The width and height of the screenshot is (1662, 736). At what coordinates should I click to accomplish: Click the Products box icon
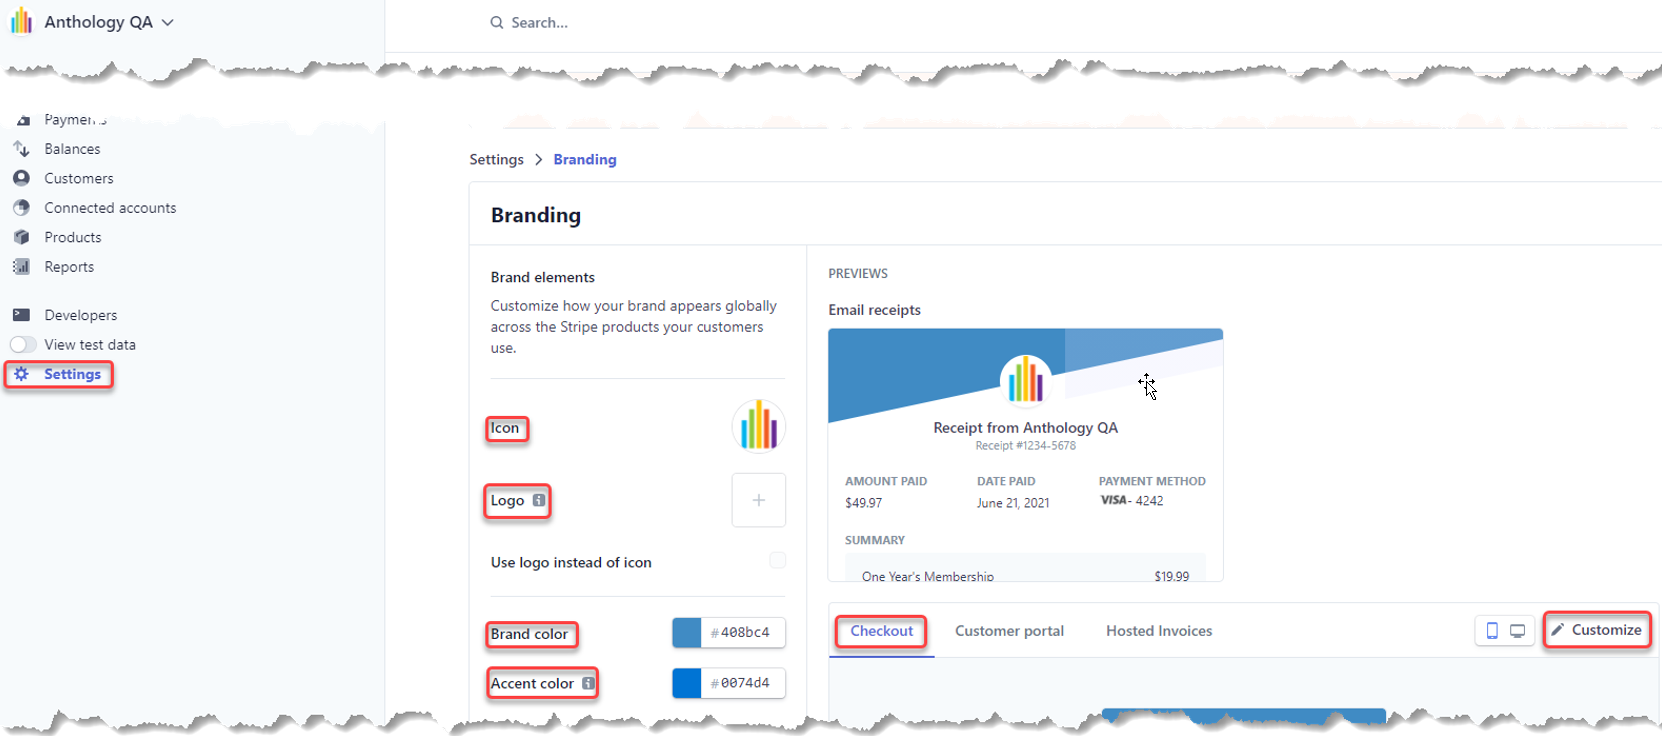pyautogui.click(x=21, y=237)
